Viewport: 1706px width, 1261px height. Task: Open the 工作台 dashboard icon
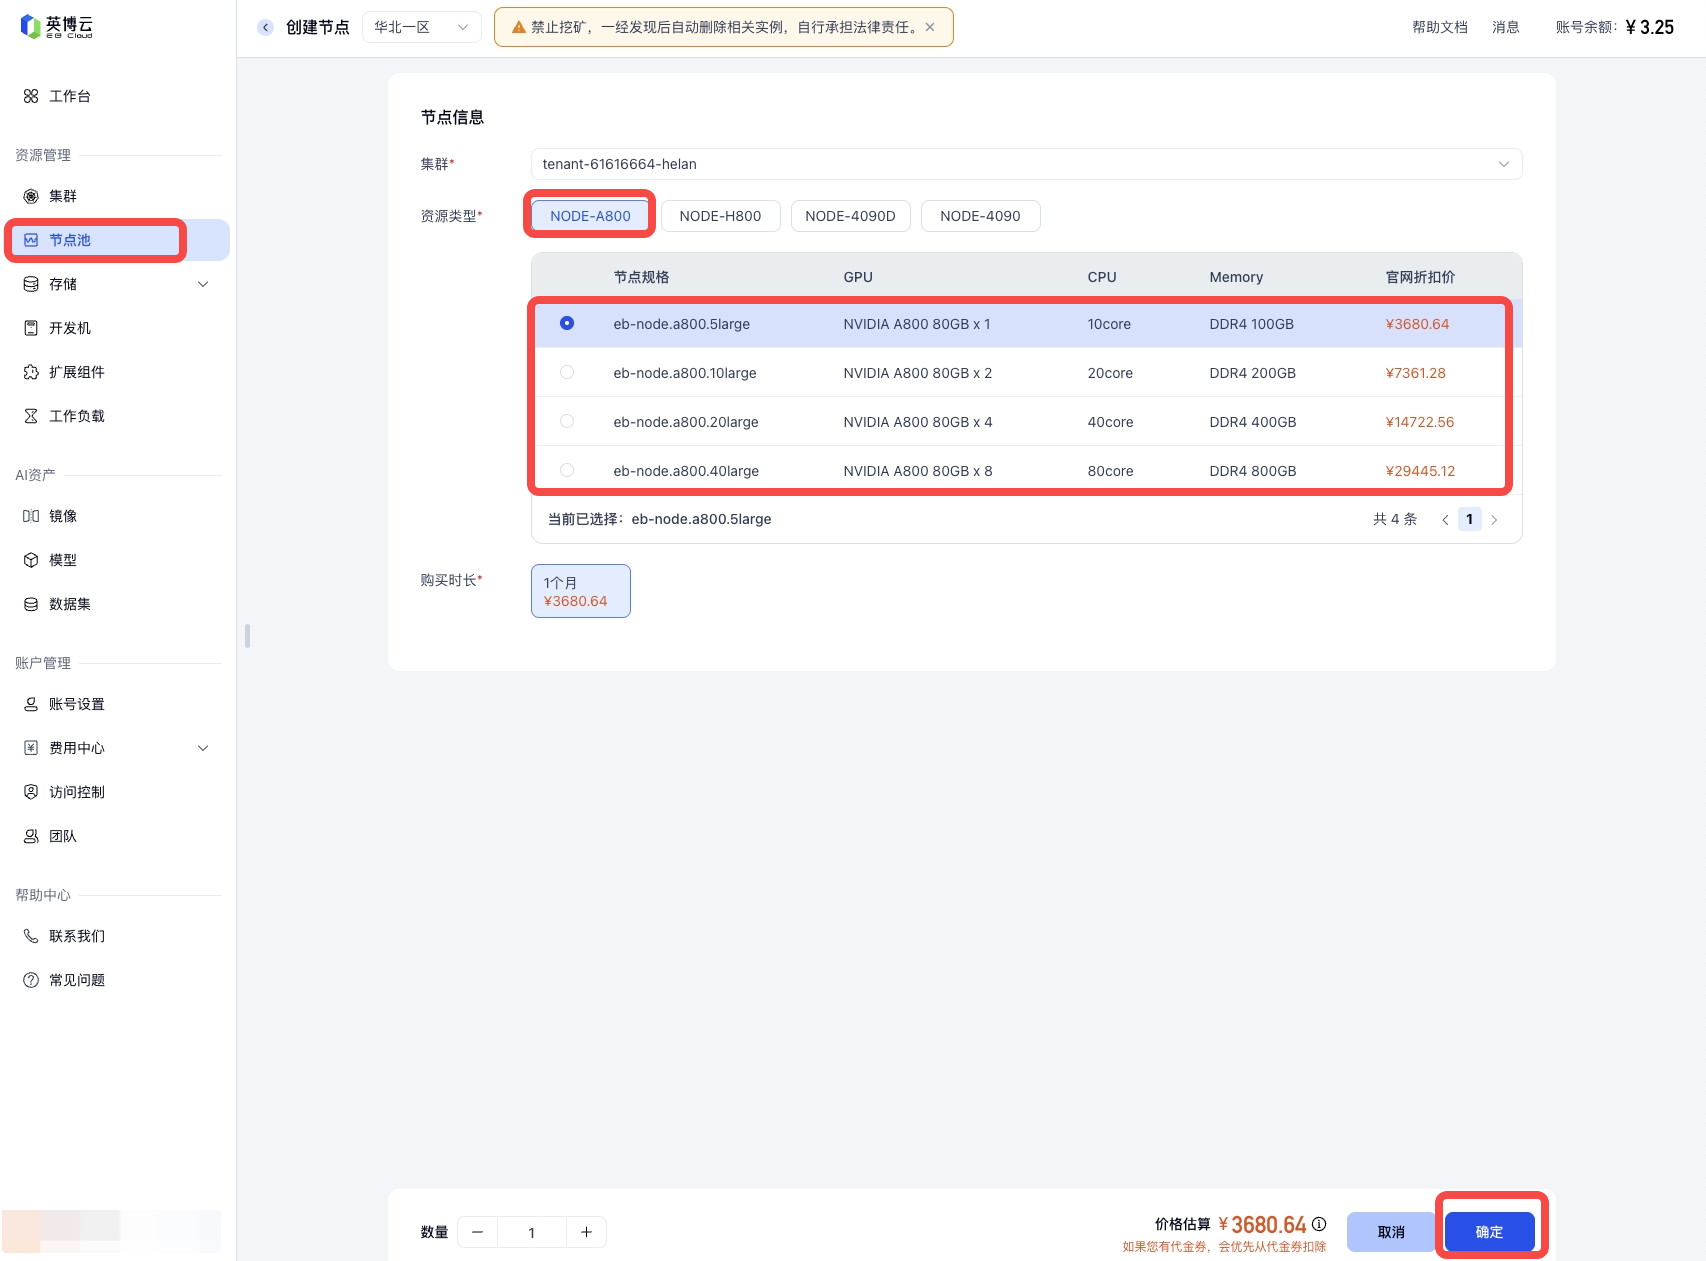[x=31, y=96]
